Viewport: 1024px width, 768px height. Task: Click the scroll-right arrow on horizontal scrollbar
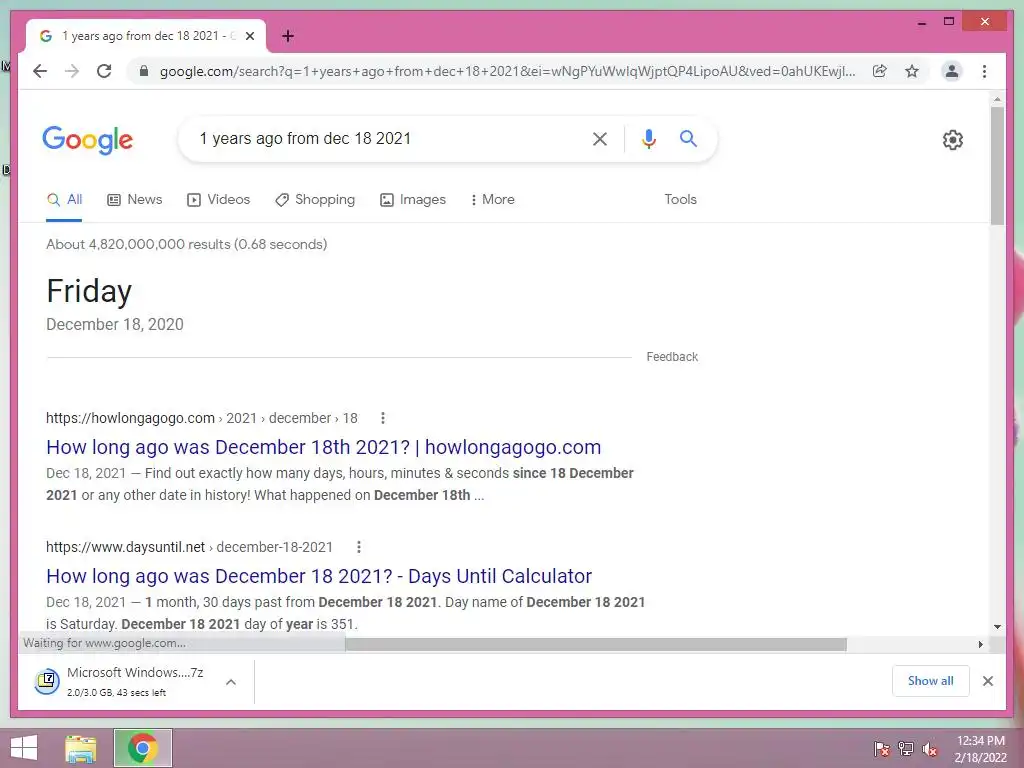coord(980,645)
